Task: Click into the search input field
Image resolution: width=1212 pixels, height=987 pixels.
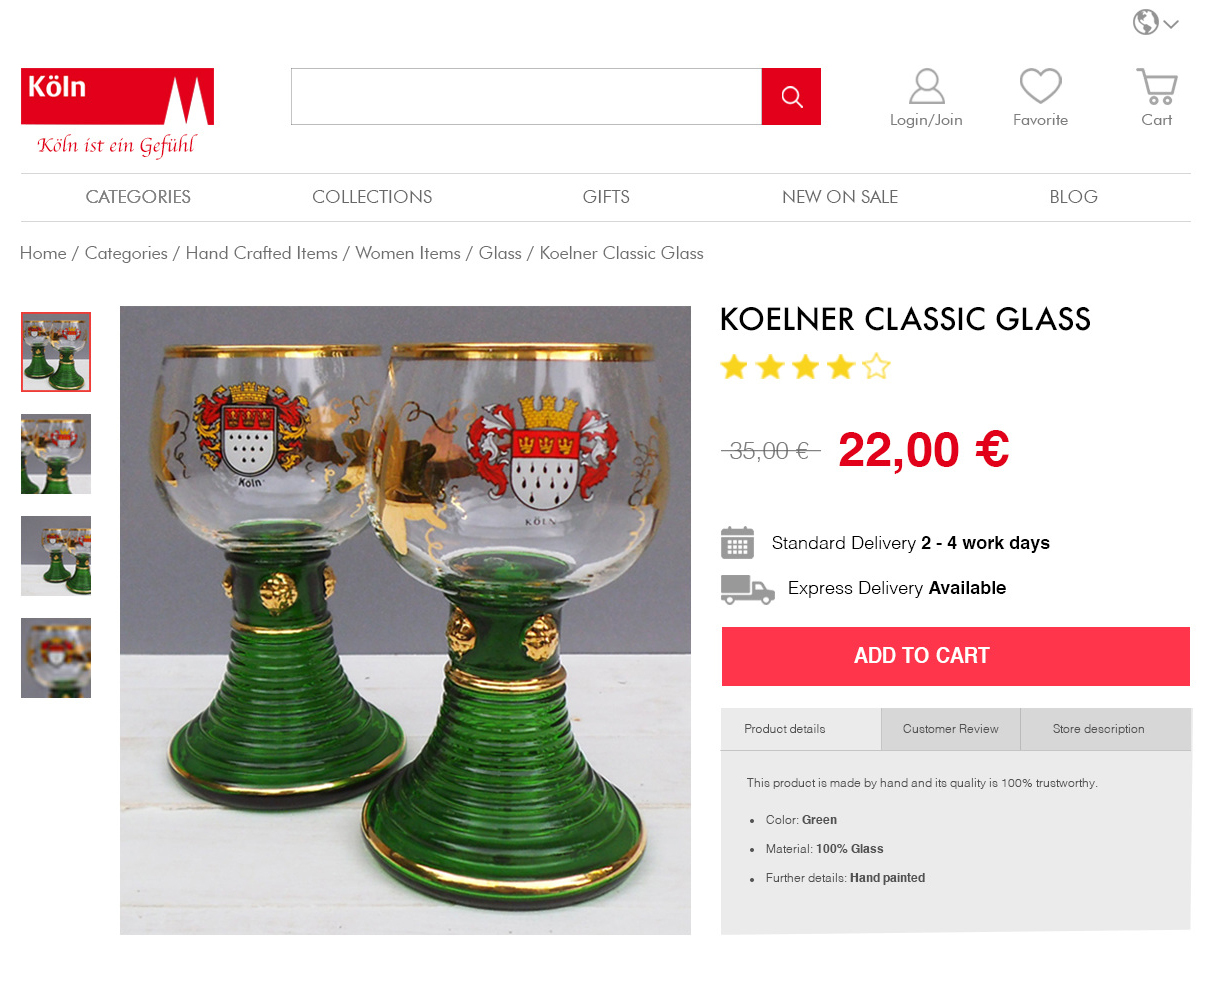Action: point(526,97)
